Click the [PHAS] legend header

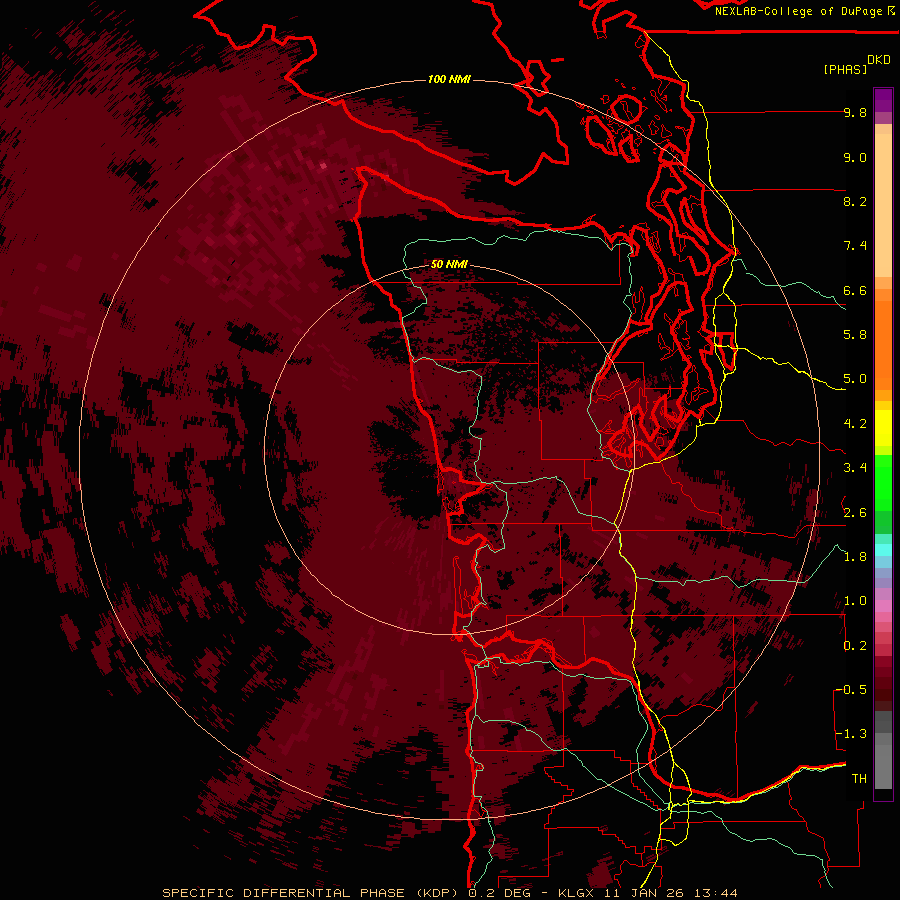tap(845, 69)
